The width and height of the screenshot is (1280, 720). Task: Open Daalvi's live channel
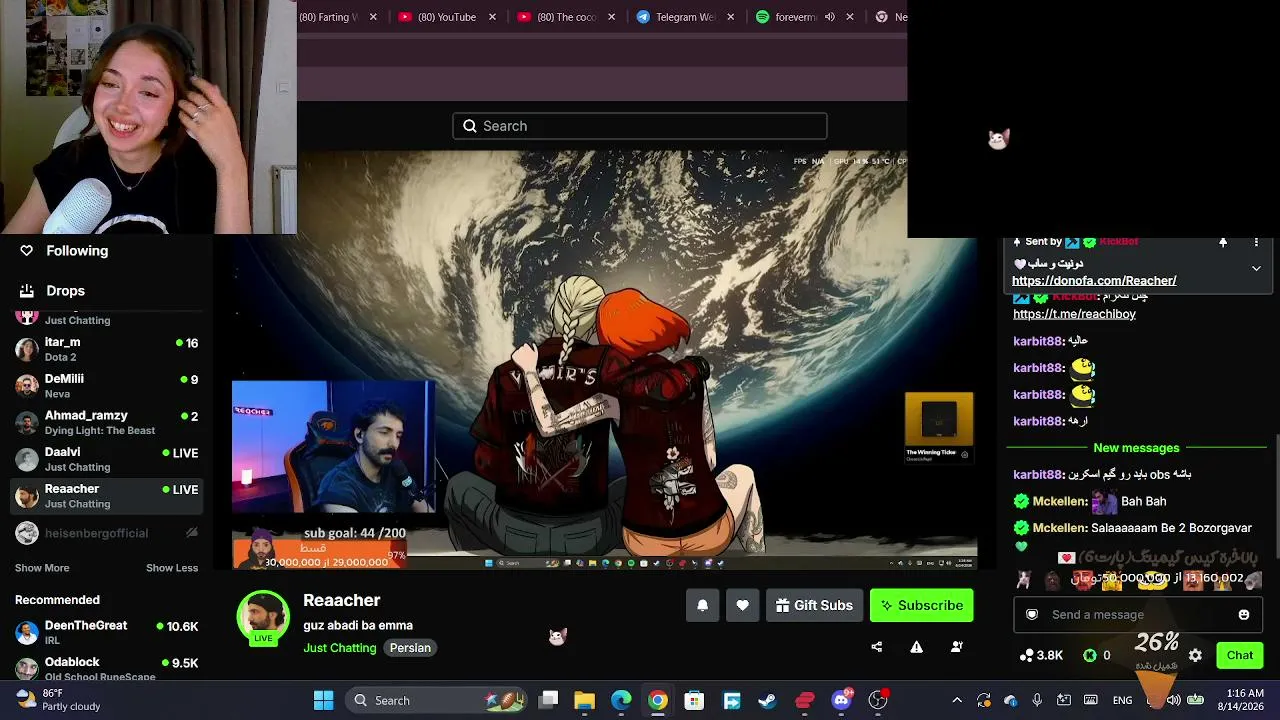106,459
